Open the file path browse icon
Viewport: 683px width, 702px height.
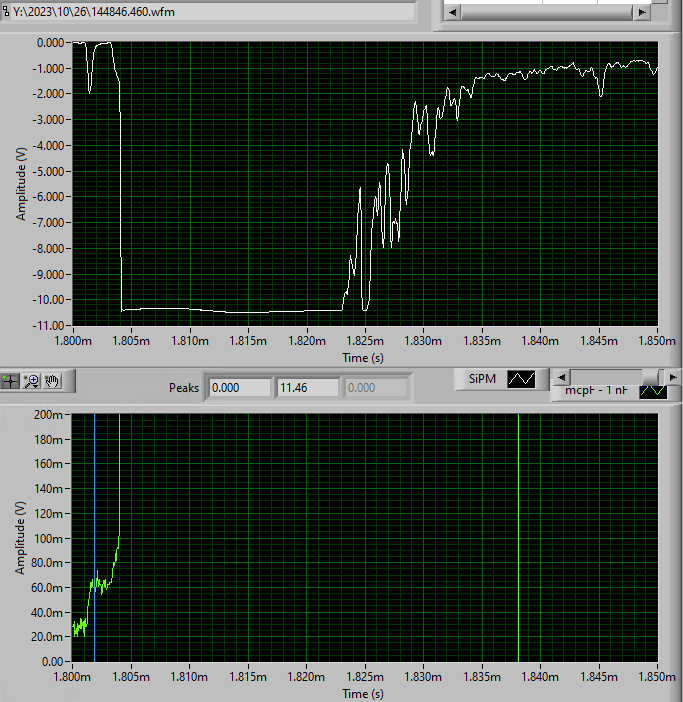6,11
